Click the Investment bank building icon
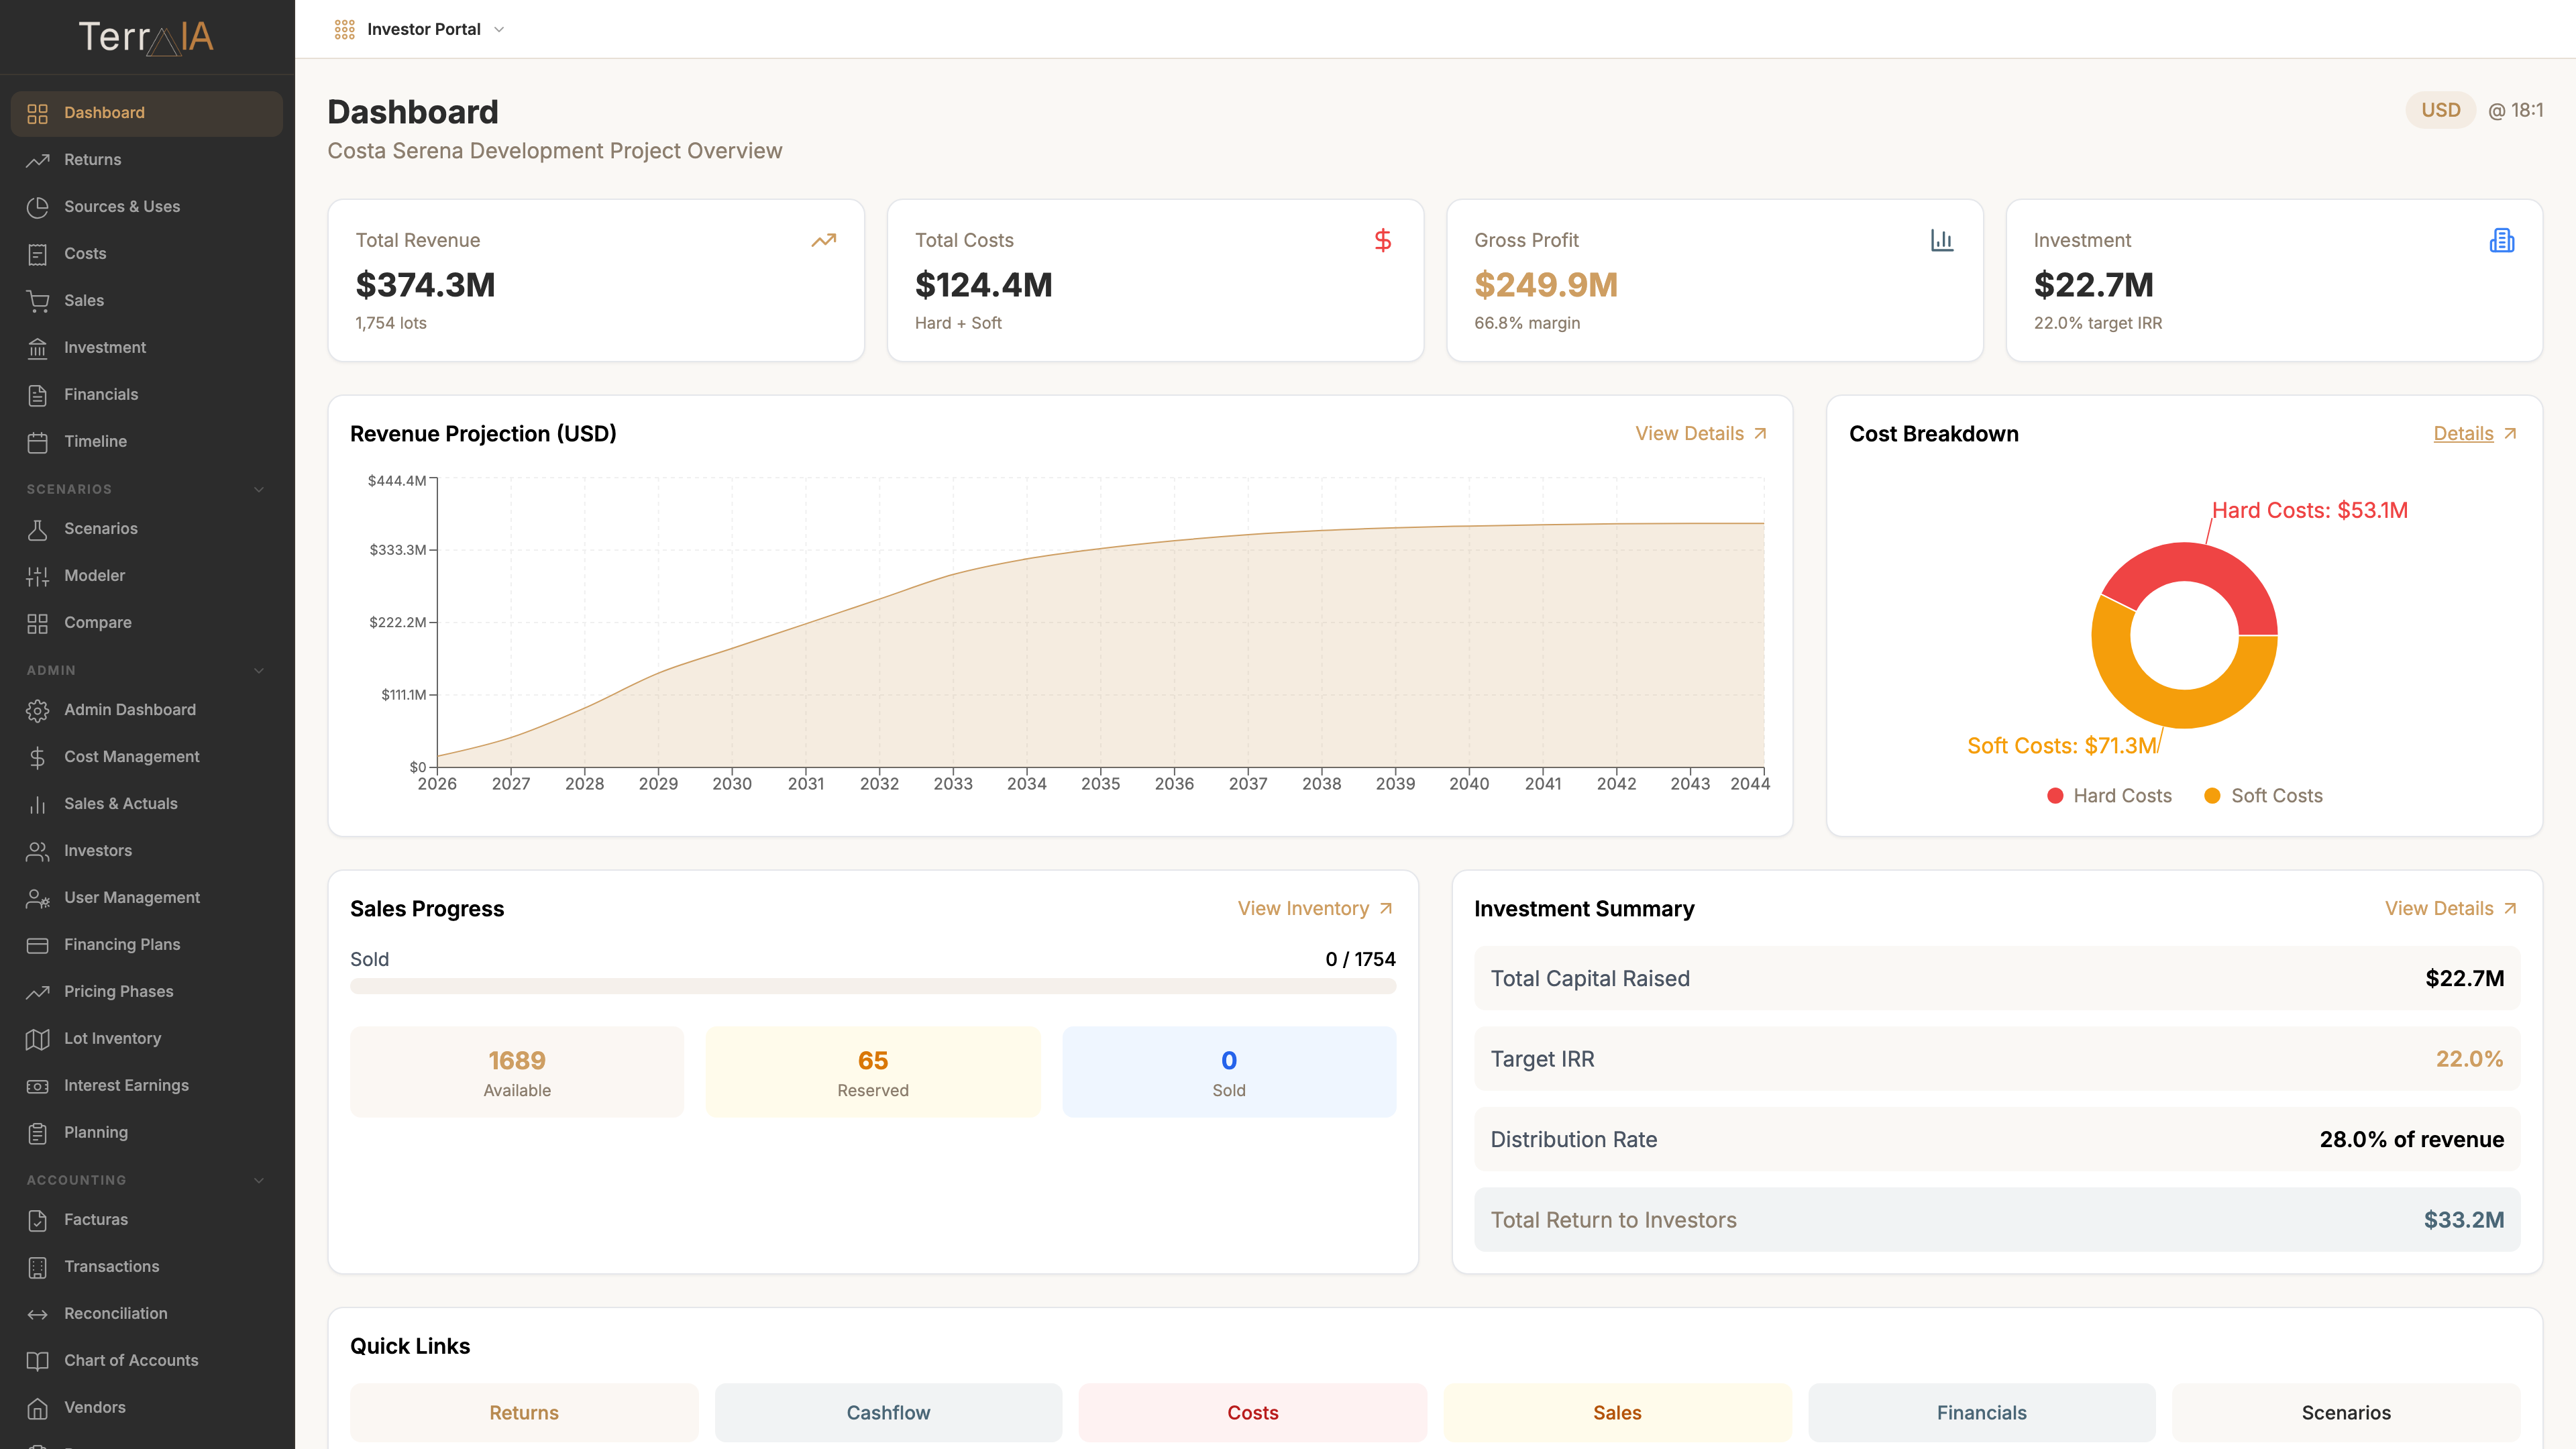This screenshot has width=2576, height=1449. 38,348
